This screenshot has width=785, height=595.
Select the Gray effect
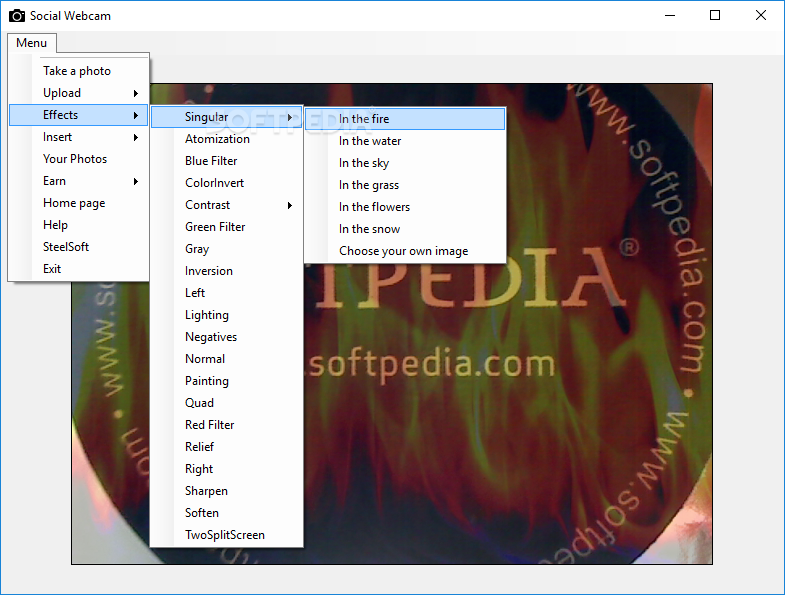click(x=227, y=249)
